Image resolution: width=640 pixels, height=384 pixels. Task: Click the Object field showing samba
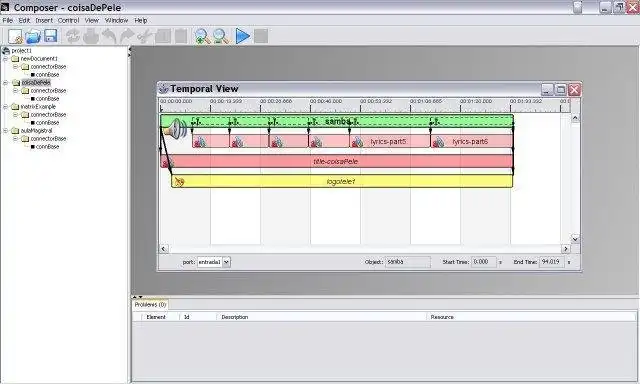click(408, 262)
